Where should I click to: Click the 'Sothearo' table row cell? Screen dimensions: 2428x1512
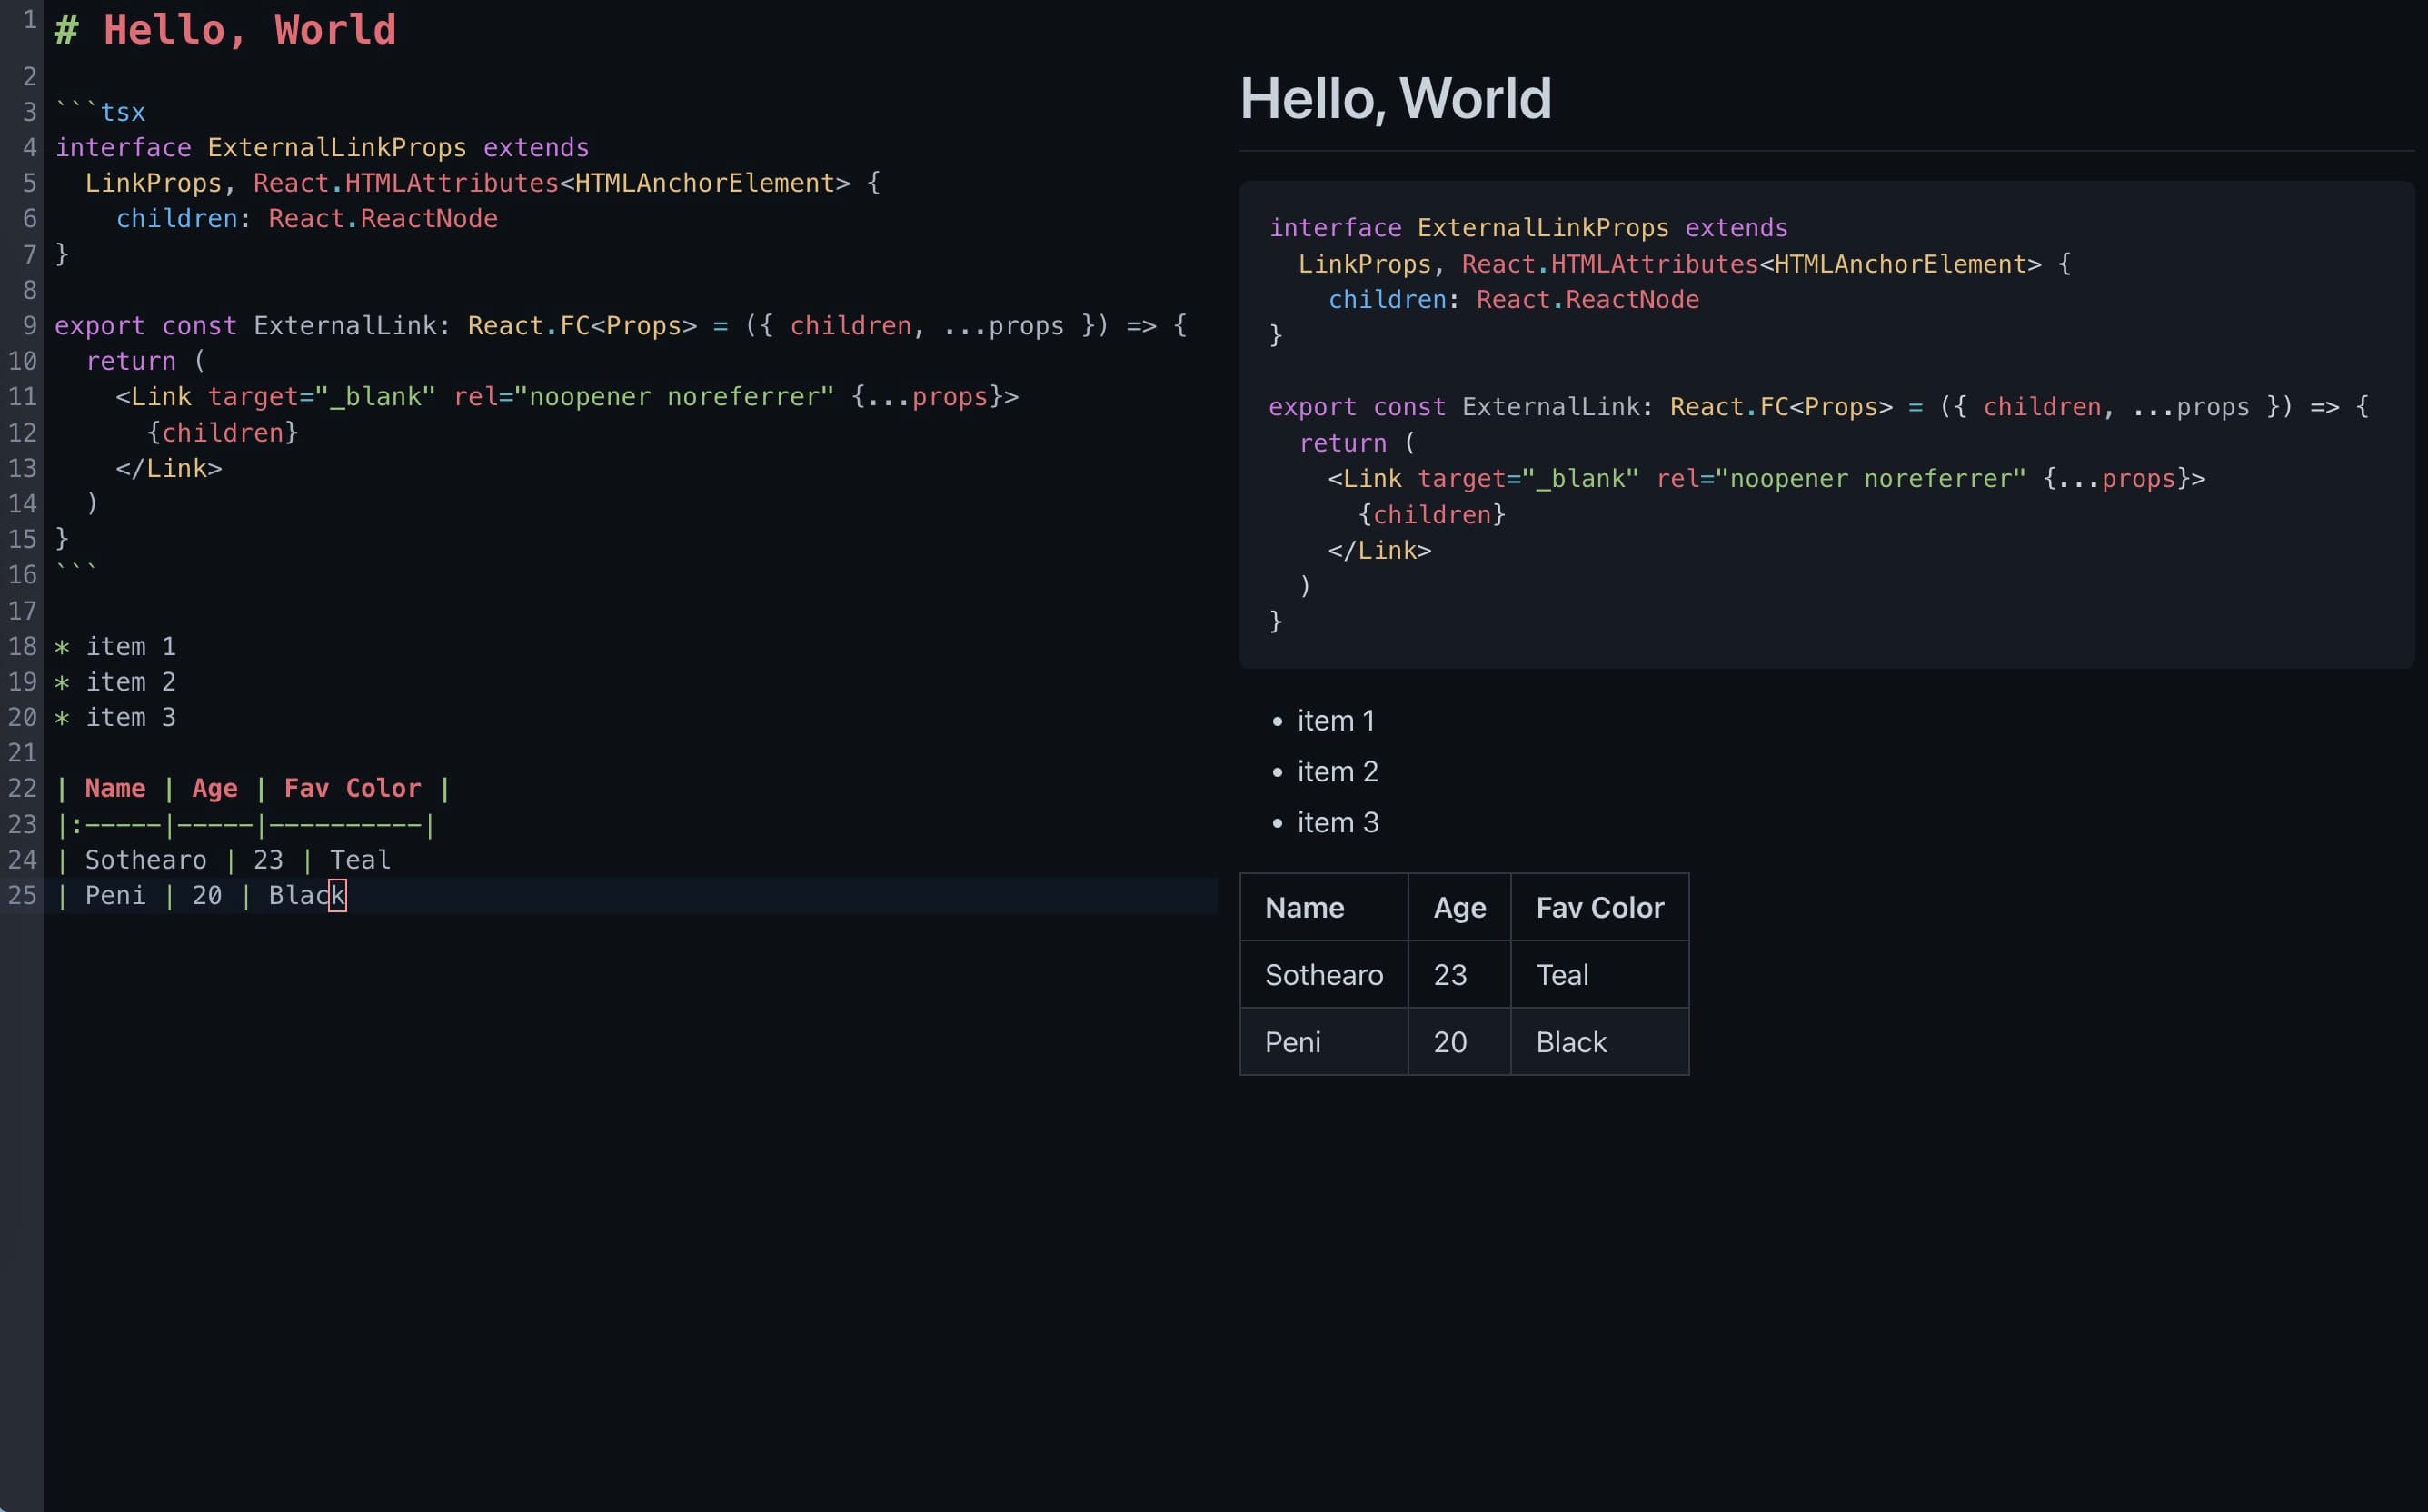(x=1324, y=974)
